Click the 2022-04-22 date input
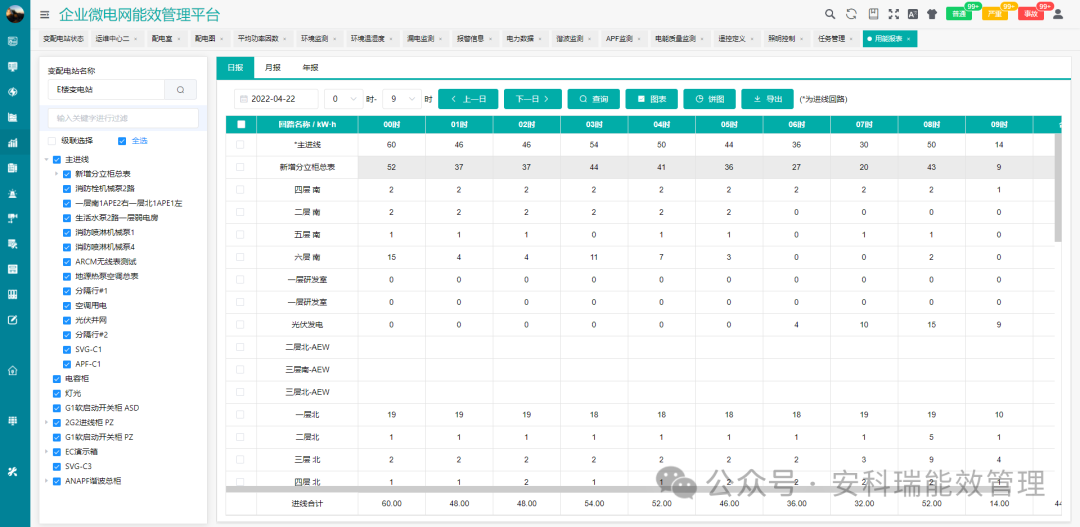Viewport: 1080px width, 527px height. (276, 99)
